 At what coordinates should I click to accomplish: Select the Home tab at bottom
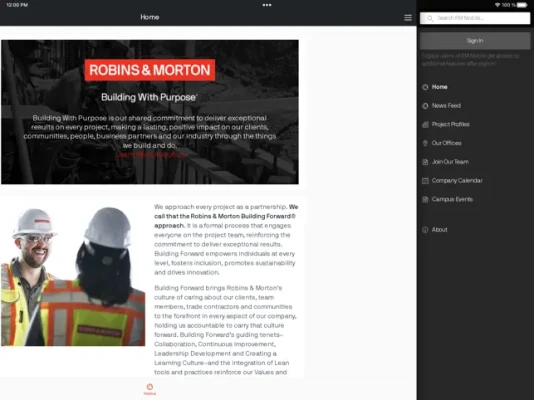[150, 389]
